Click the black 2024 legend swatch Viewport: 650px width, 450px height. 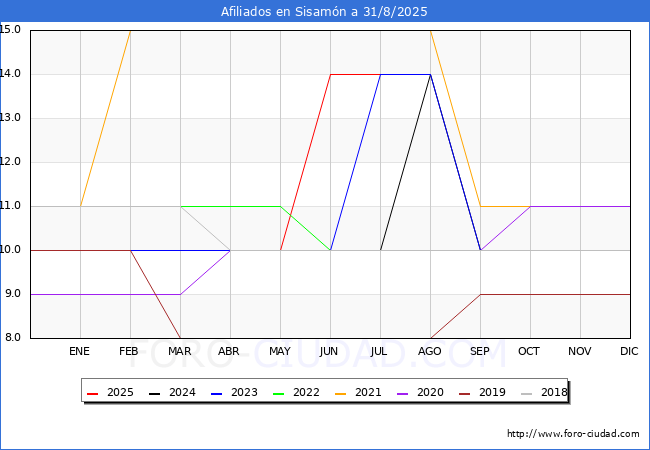point(154,393)
